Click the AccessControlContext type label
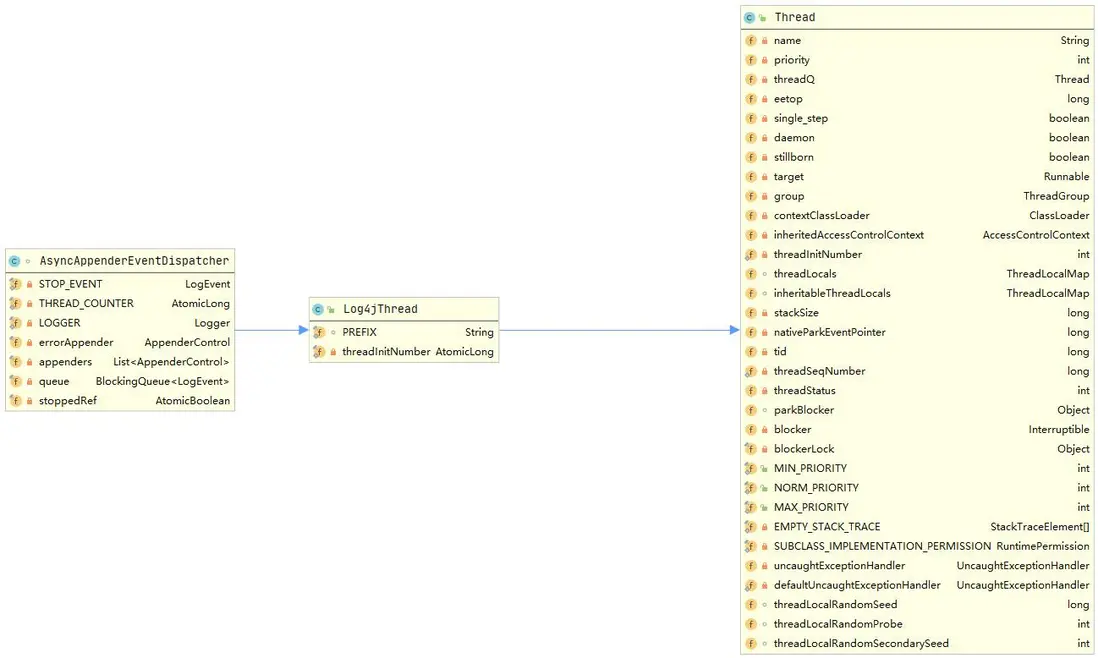The image size is (1098, 658). [x=1036, y=235]
